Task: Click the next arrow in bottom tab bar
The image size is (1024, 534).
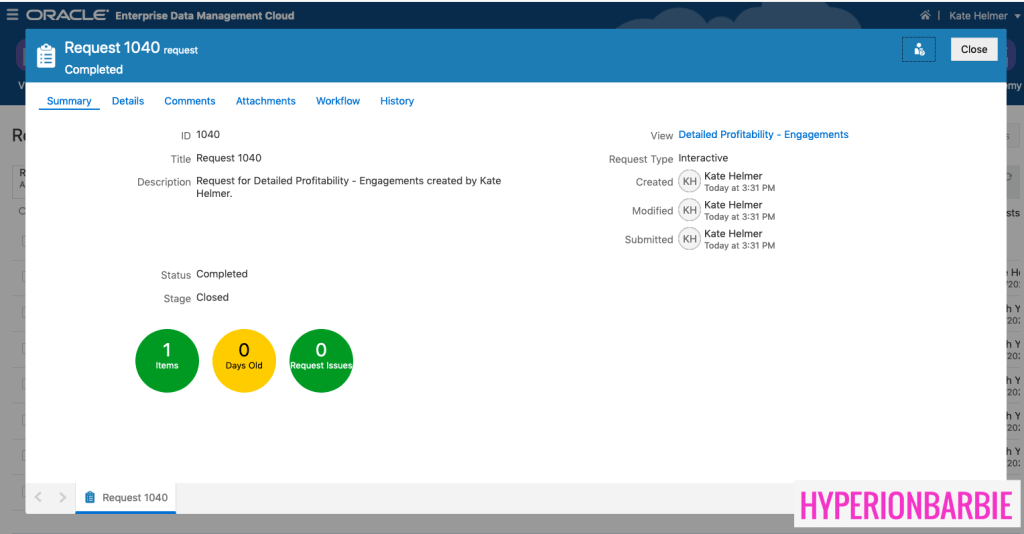Action: pos(62,497)
